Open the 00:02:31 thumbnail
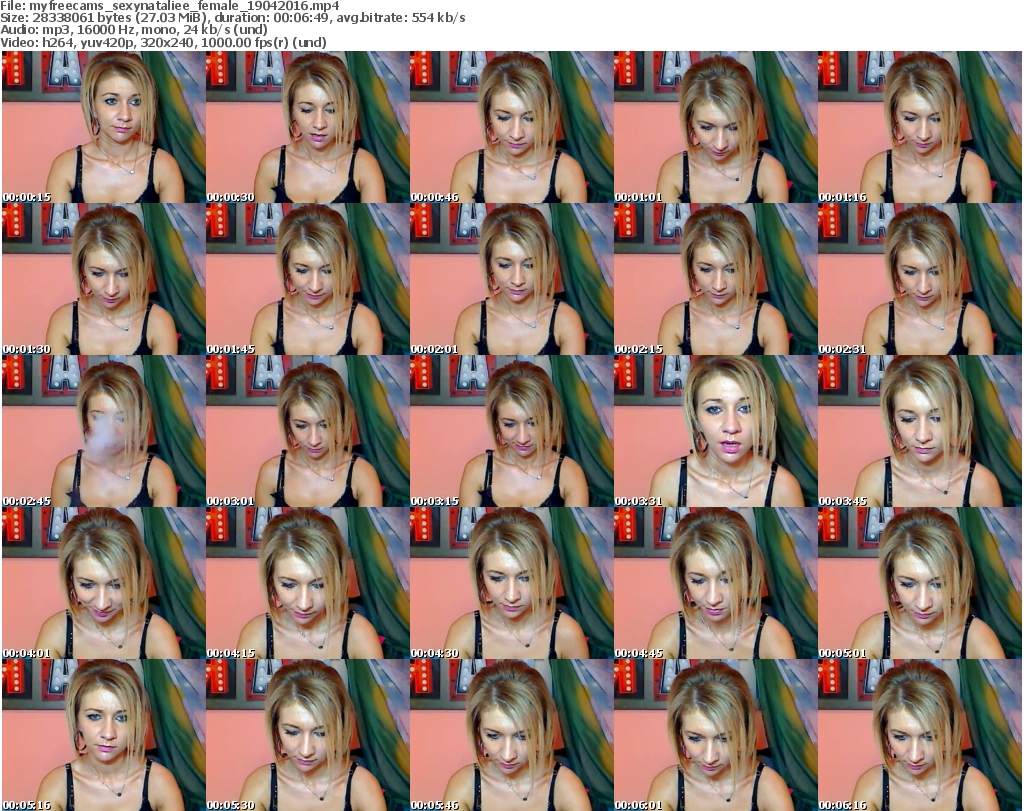1024x811 pixels. tap(919, 280)
